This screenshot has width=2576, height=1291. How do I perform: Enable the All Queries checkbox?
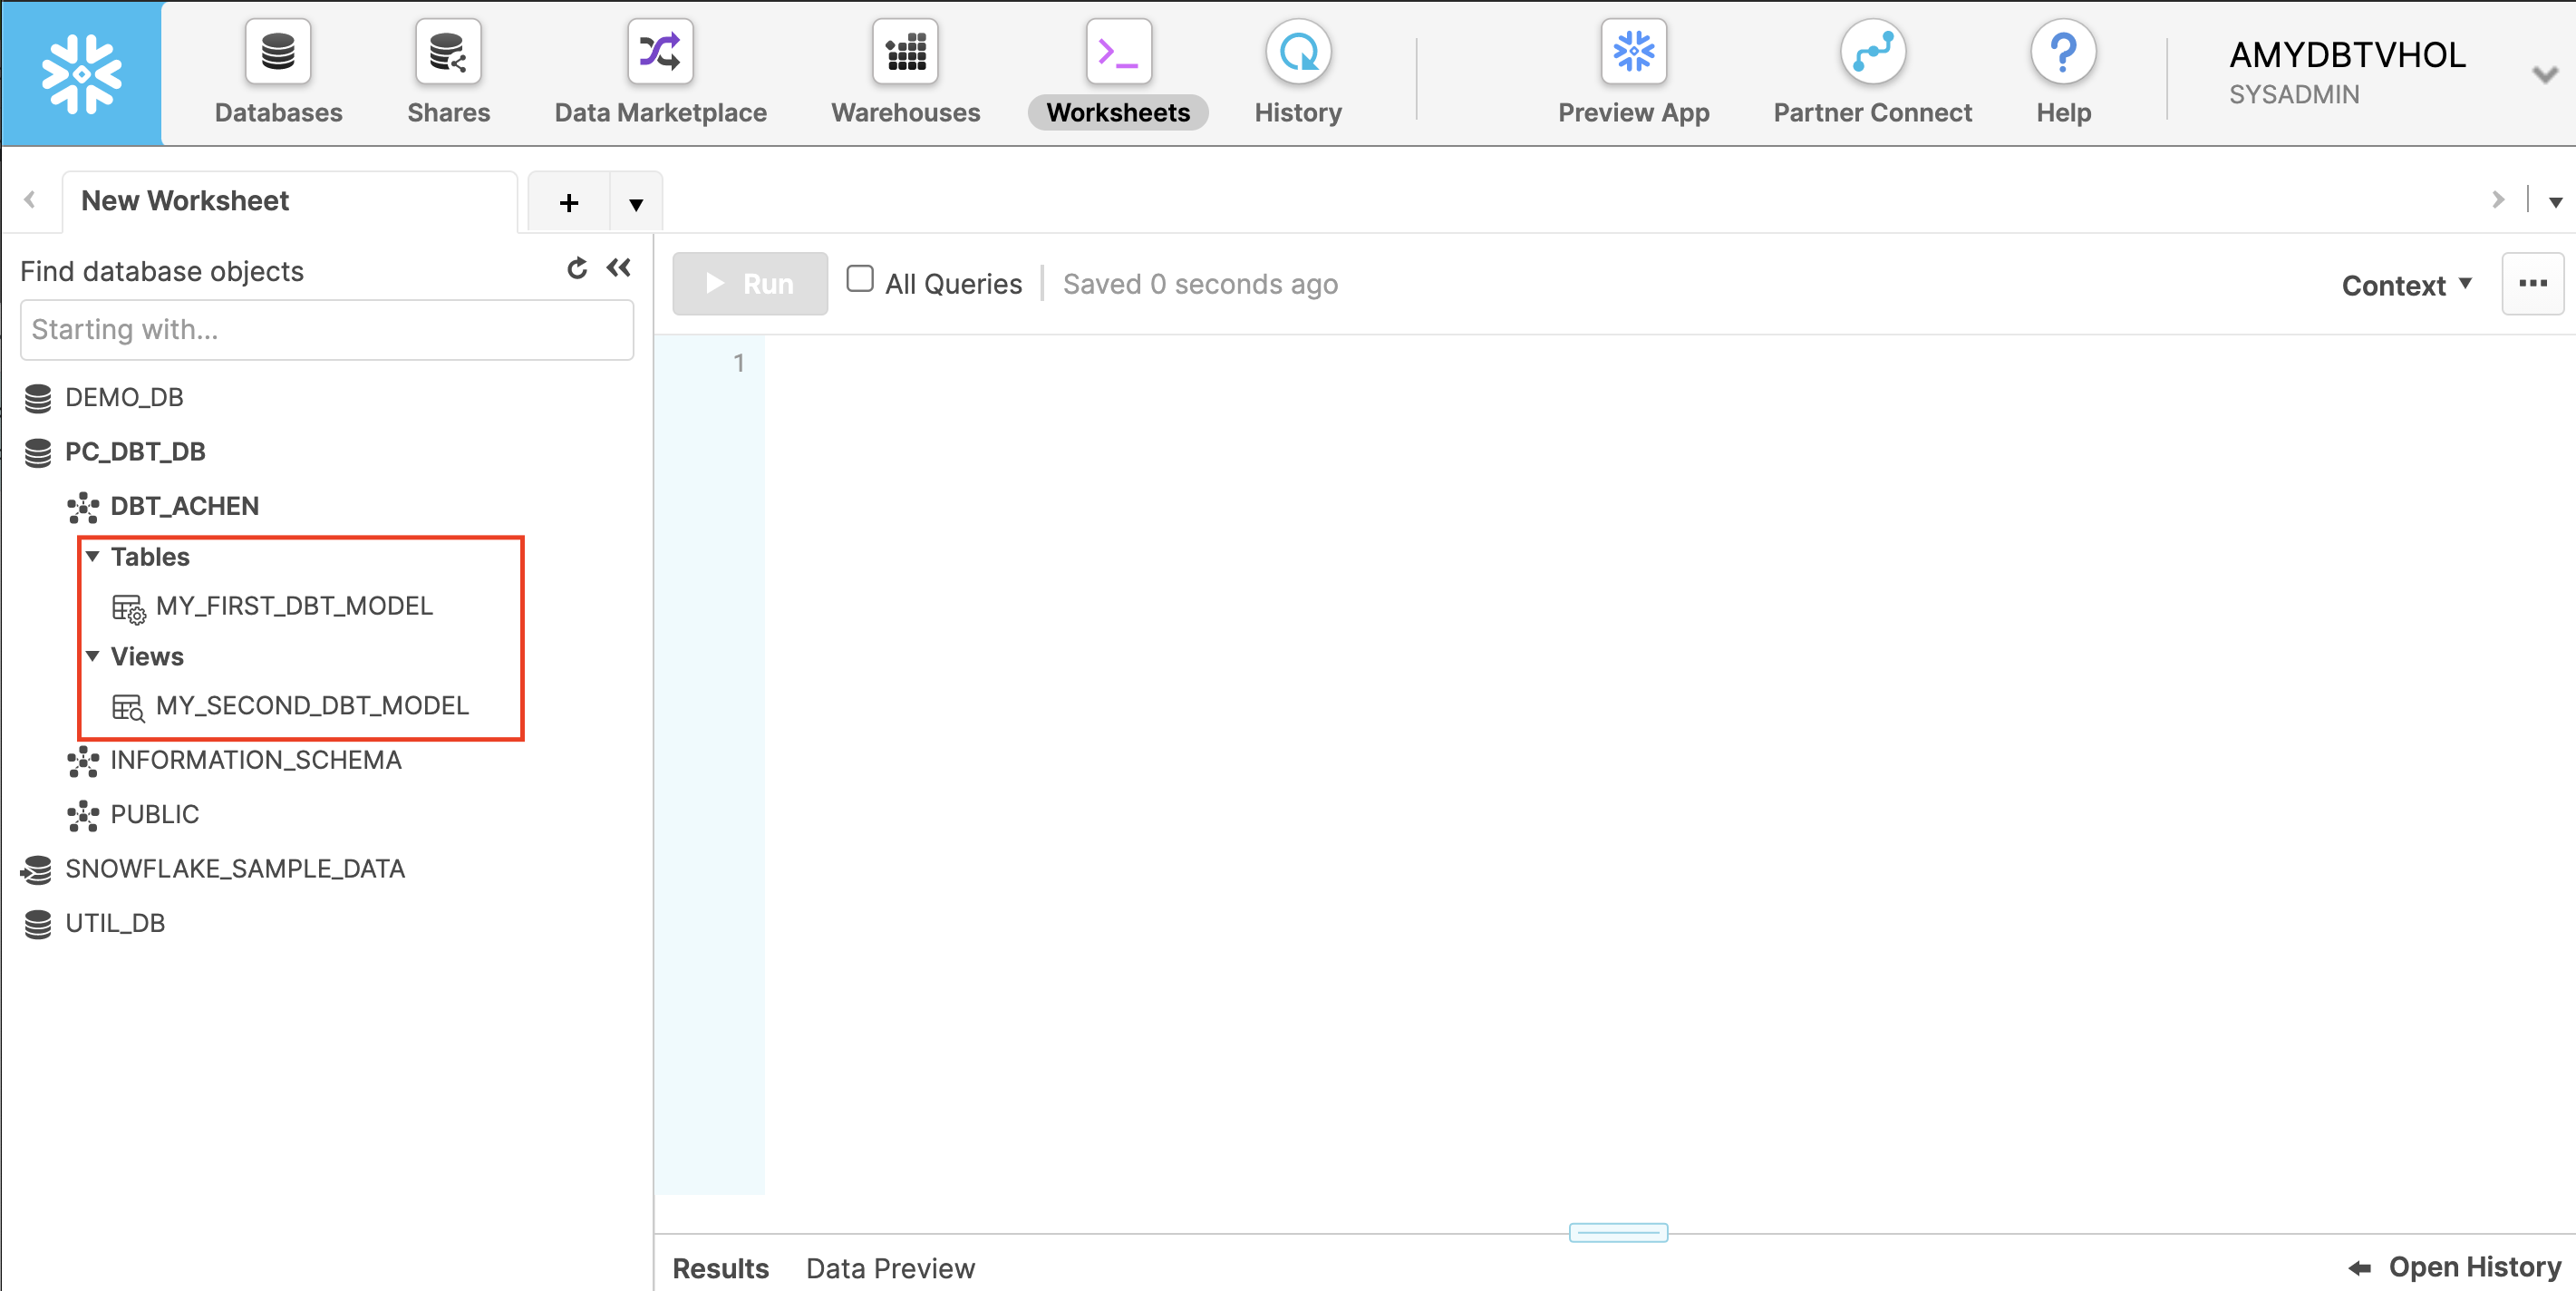(859, 279)
